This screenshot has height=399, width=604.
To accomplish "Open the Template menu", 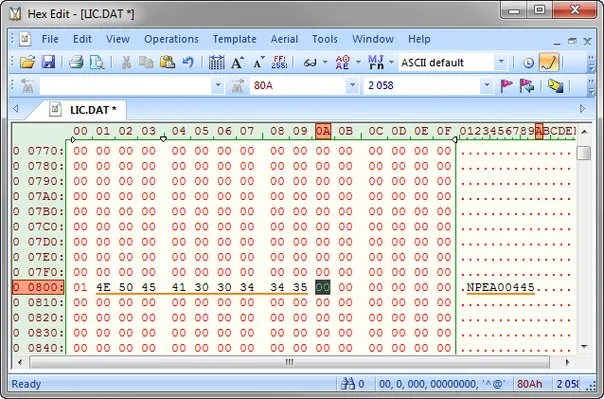I will pyautogui.click(x=235, y=39).
